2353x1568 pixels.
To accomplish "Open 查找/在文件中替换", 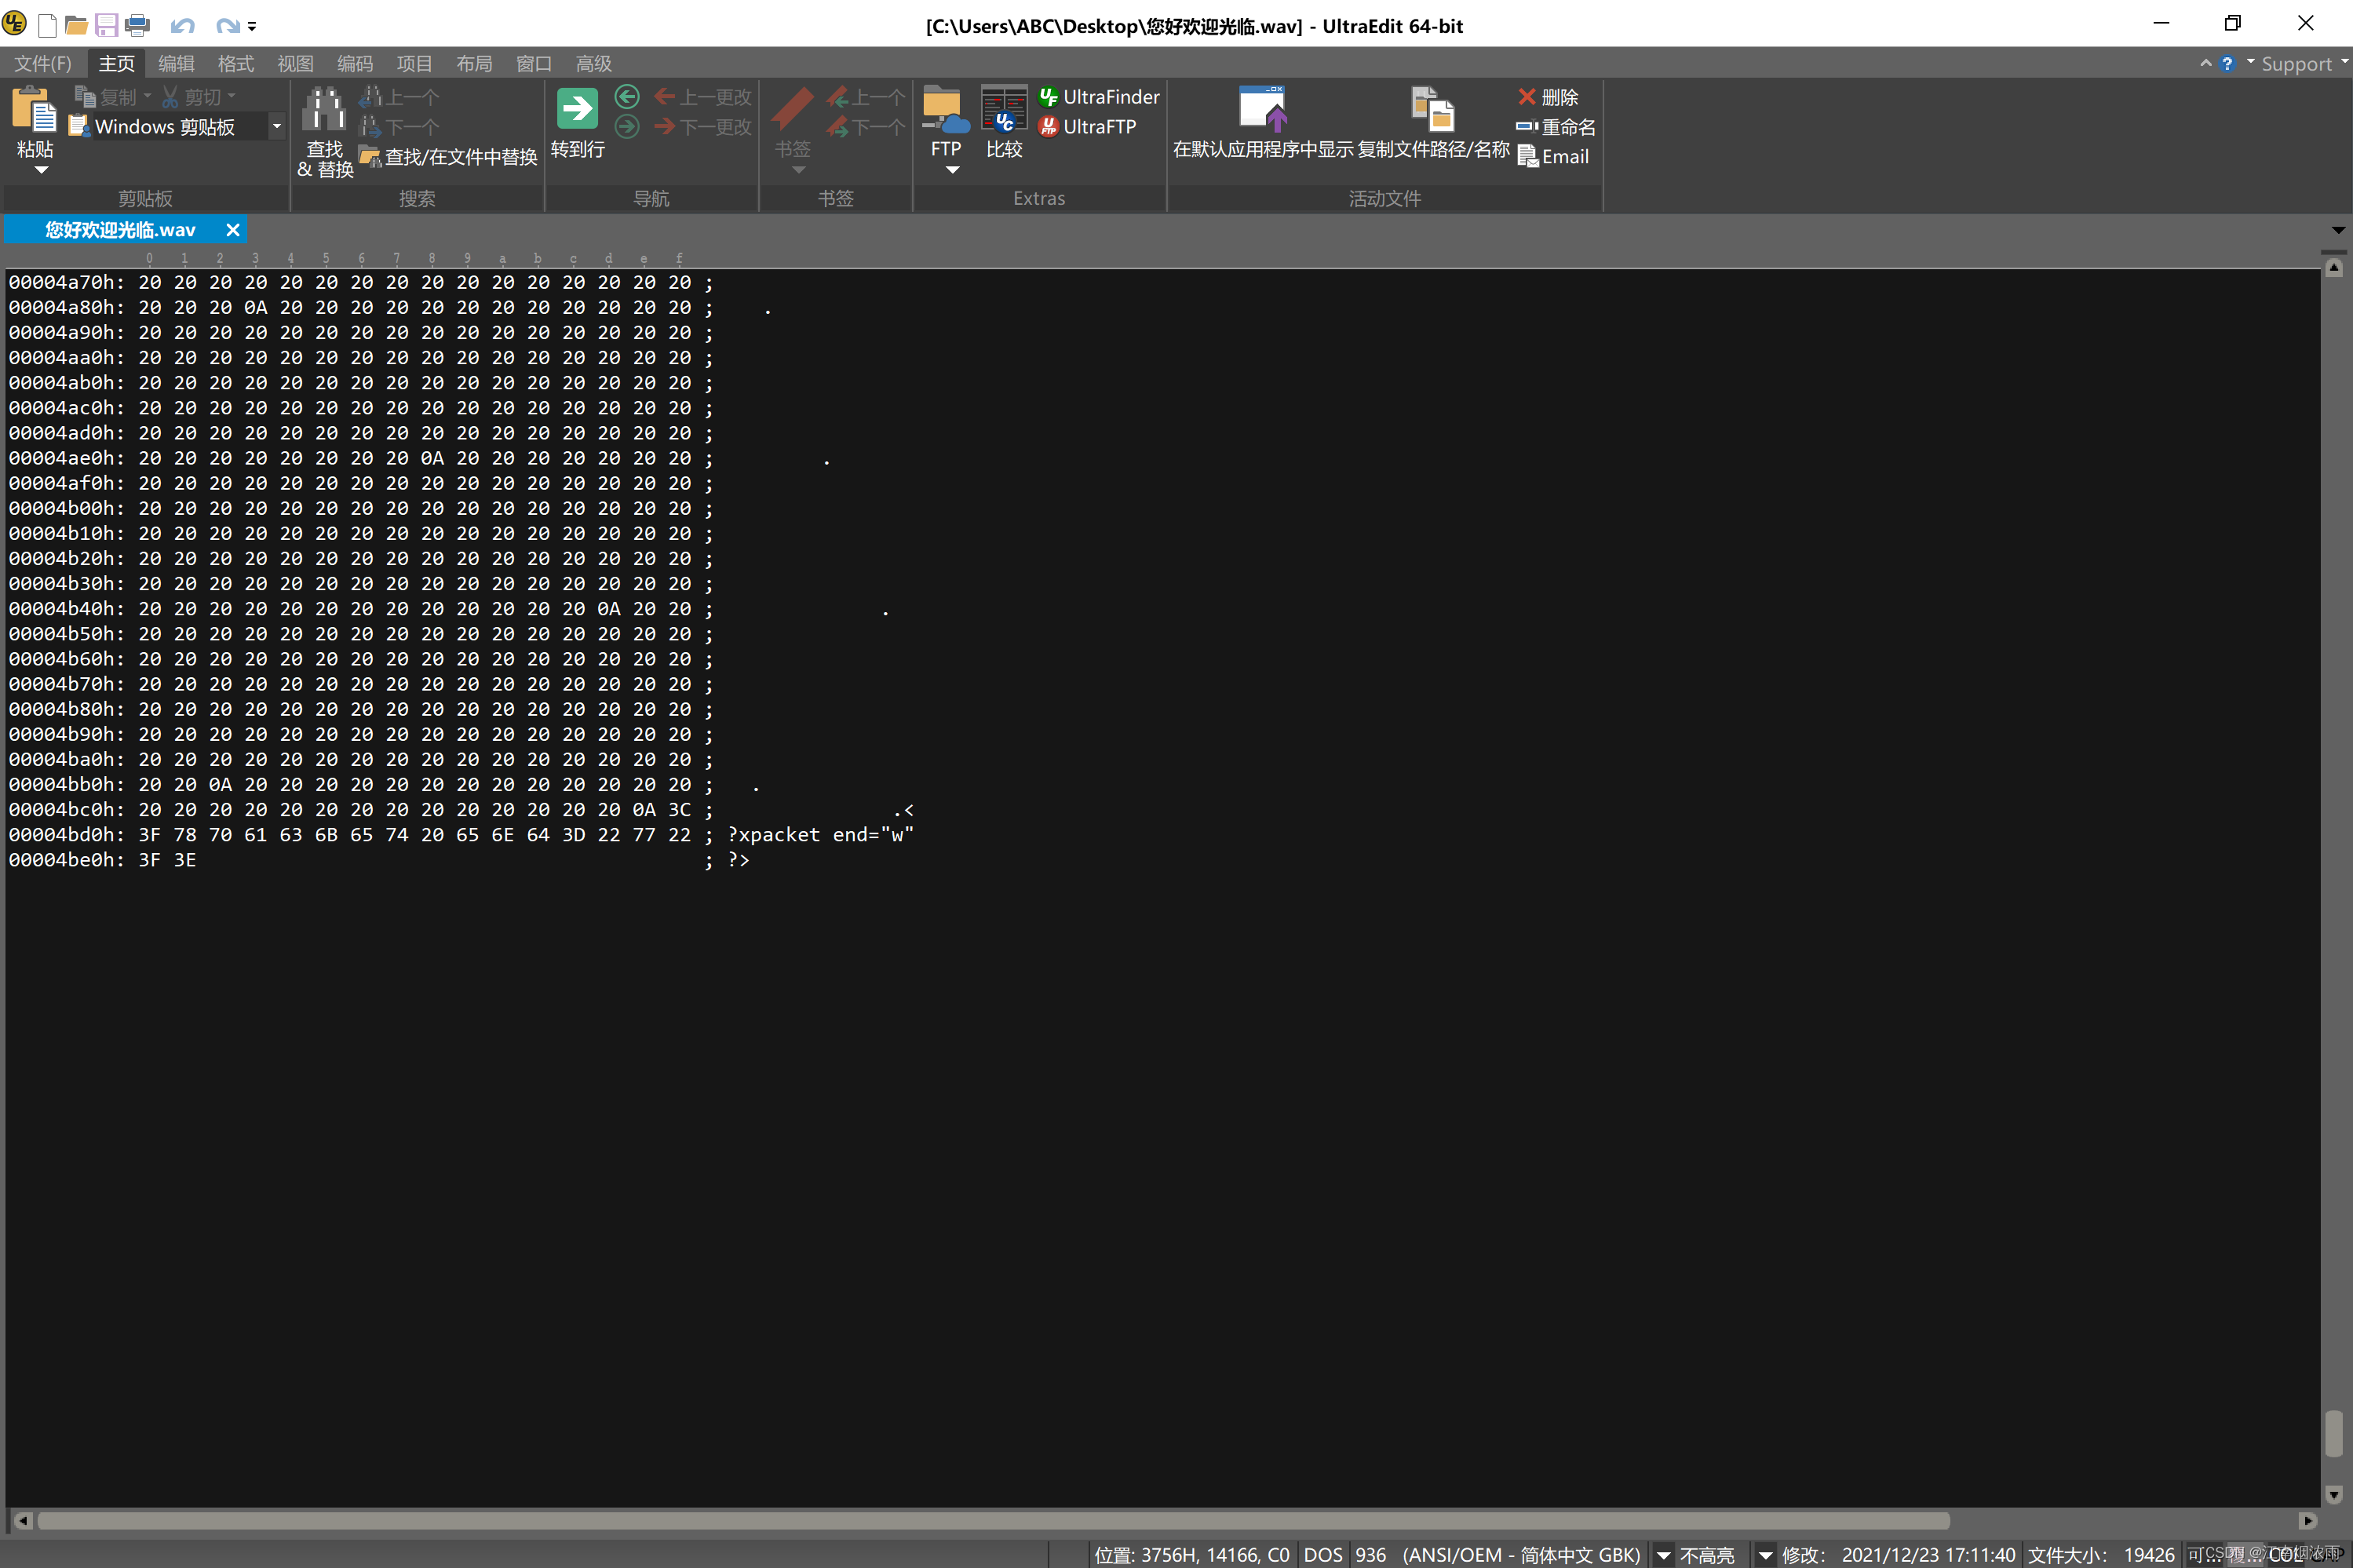I will tap(449, 157).
